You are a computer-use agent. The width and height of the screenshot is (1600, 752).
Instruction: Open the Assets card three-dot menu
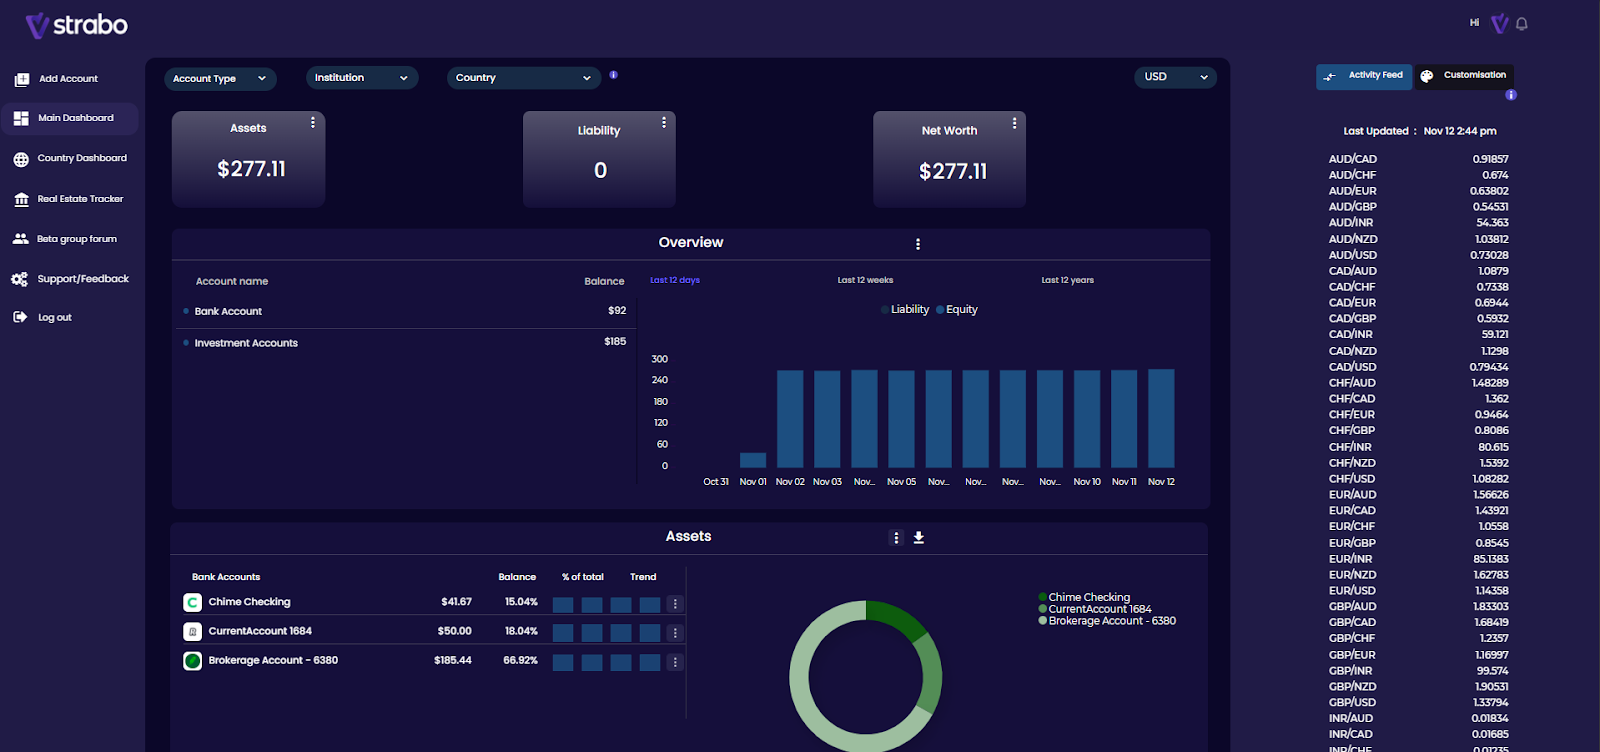[x=313, y=122]
